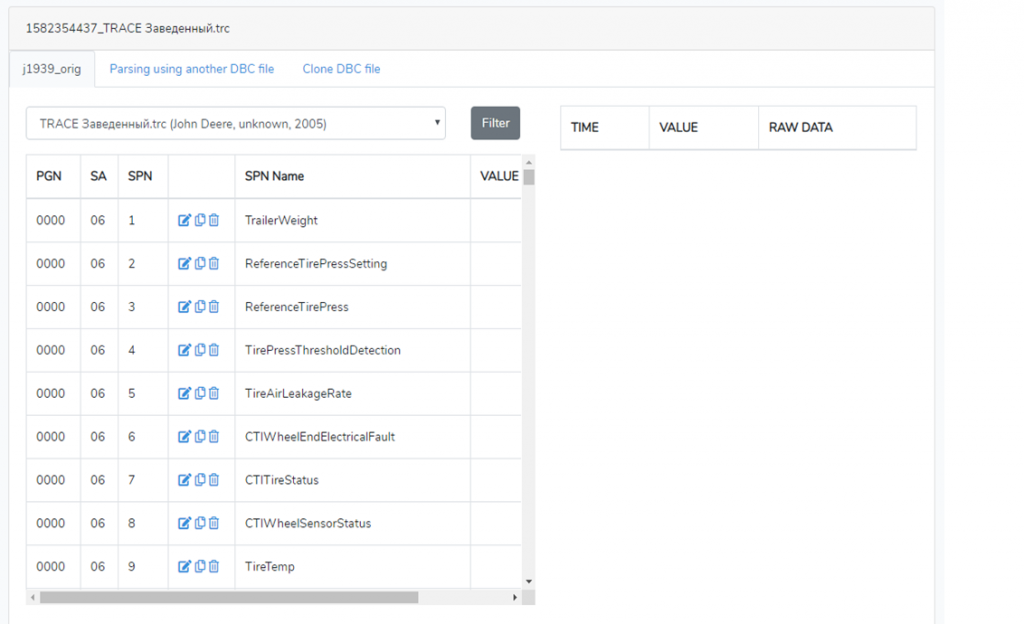The image size is (1024, 624).
Task: Copy the CTIWheelSensorStatus row
Action: pos(199,523)
